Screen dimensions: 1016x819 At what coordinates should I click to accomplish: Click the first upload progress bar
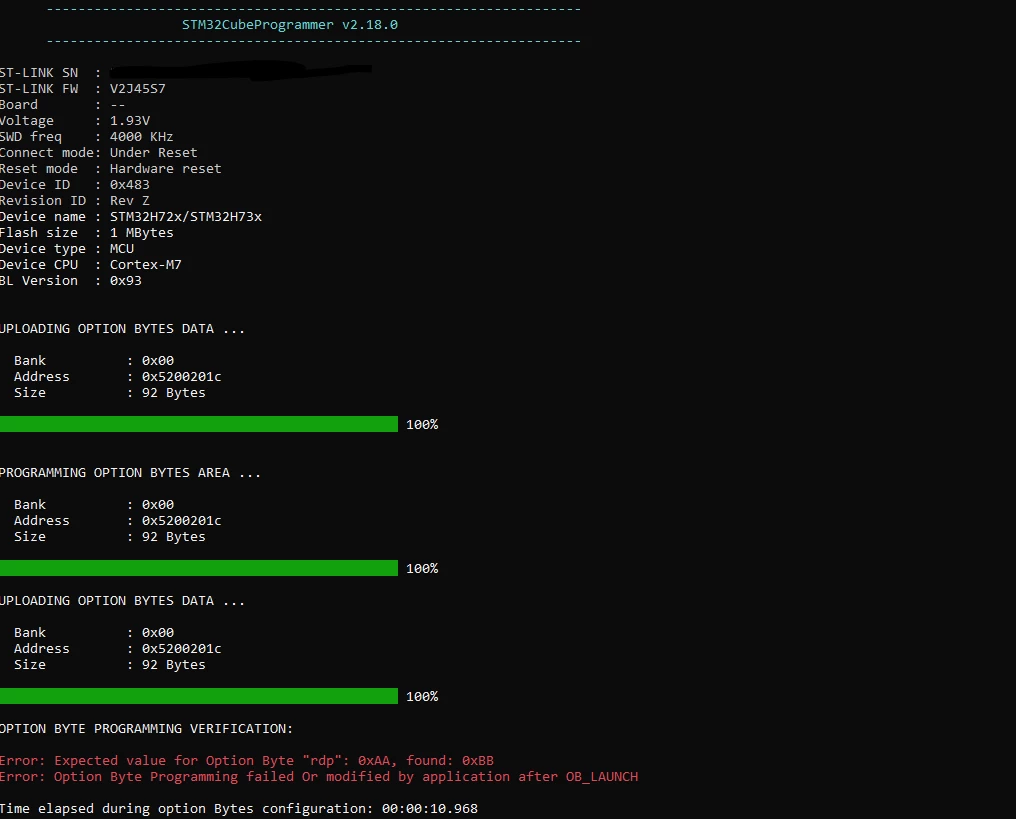pos(199,424)
